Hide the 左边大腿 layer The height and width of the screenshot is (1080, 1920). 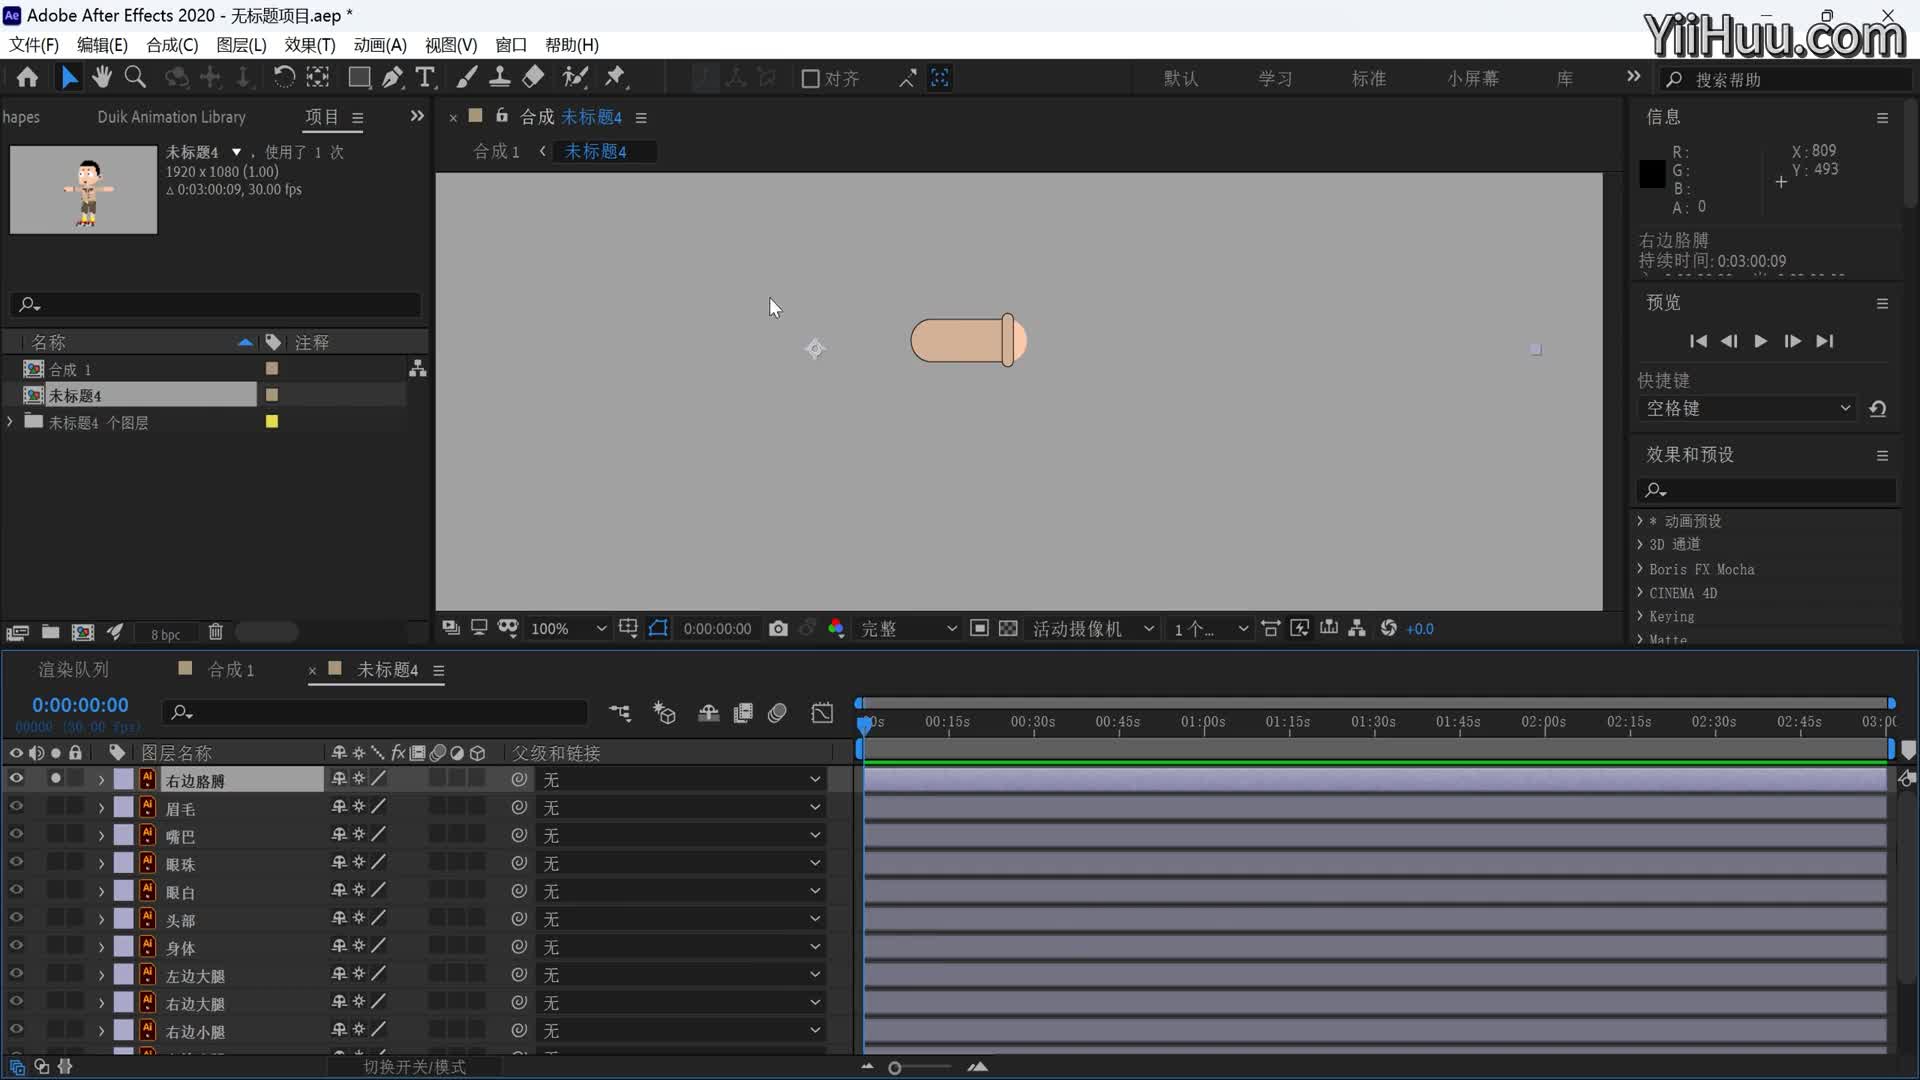coord(16,974)
